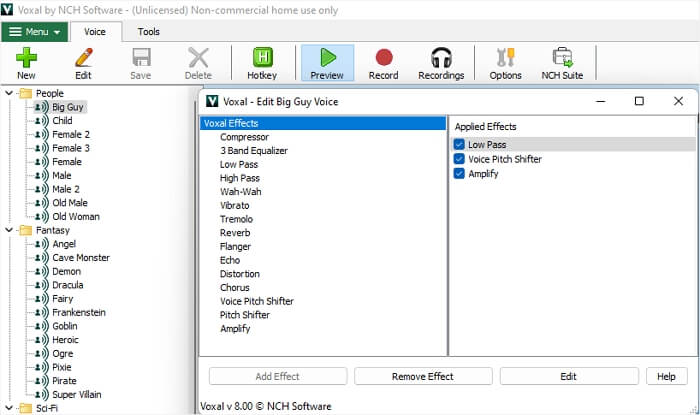The image size is (700, 415).
Task: Maximize the Edit Big Guy Voice dialog
Action: tap(639, 101)
